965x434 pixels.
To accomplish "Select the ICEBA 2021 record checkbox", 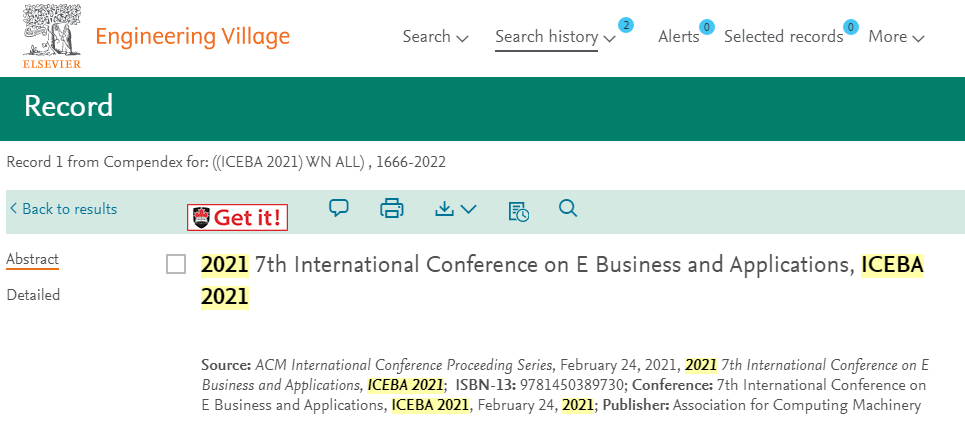I will (176, 265).
